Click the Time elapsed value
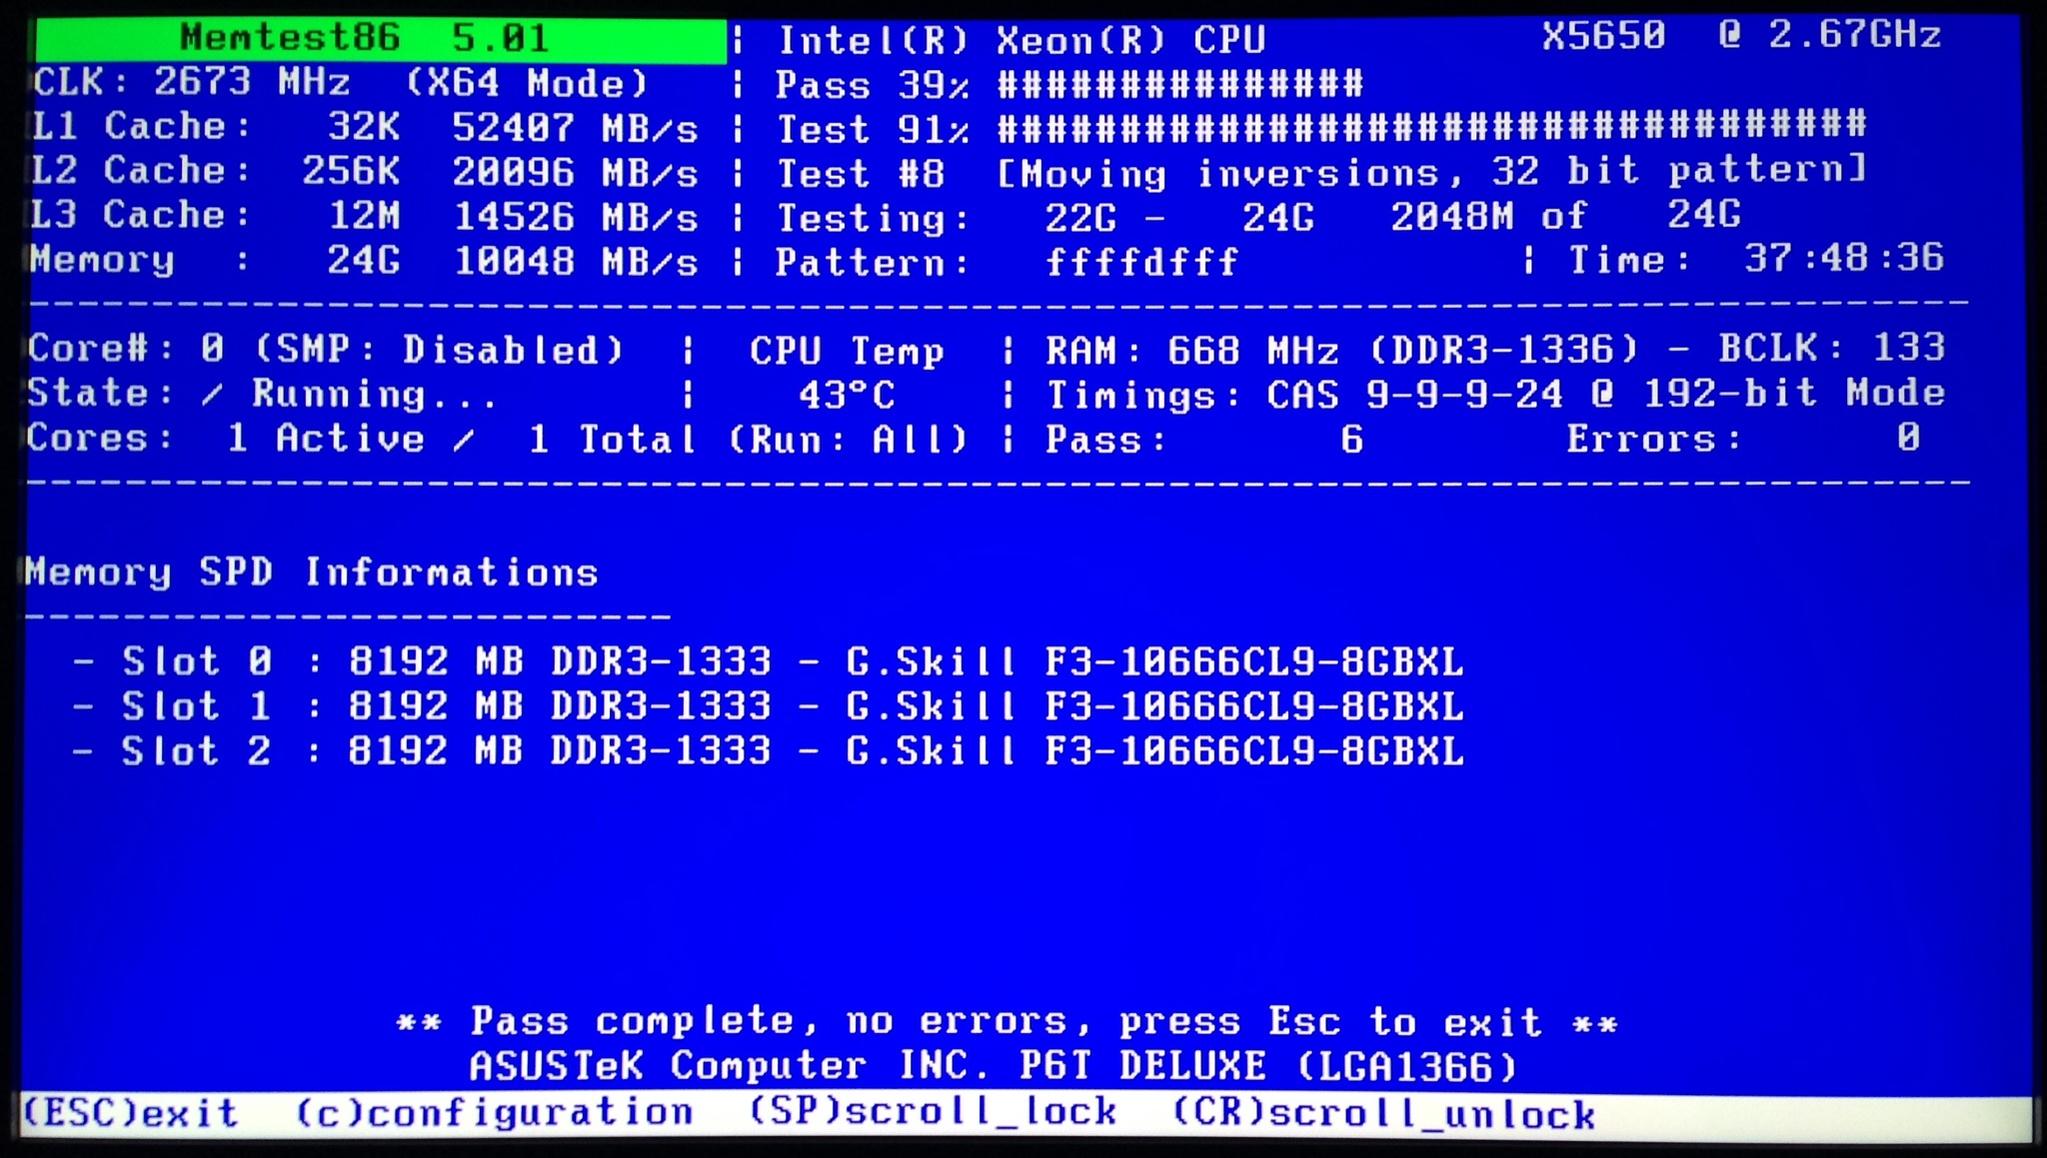 pos(1843,259)
